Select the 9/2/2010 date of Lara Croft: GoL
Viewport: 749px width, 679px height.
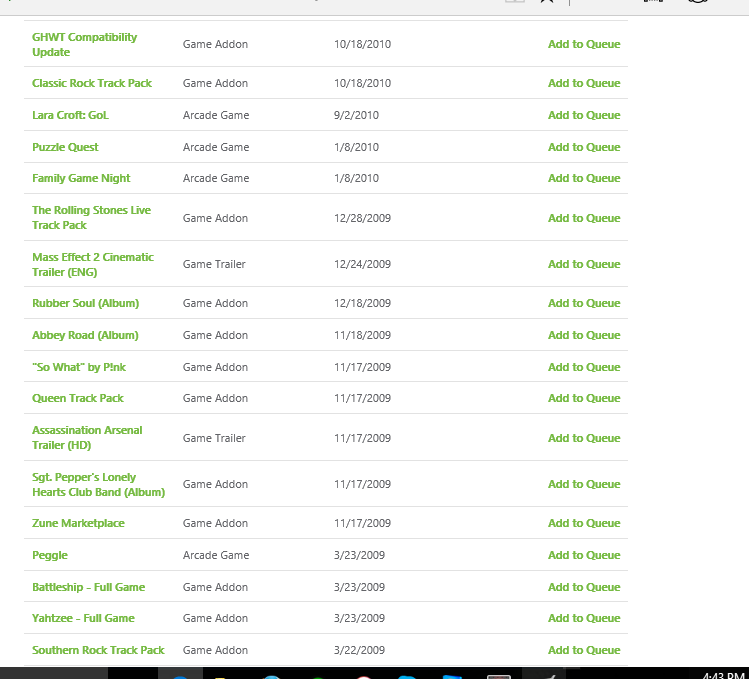(x=356, y=115)
